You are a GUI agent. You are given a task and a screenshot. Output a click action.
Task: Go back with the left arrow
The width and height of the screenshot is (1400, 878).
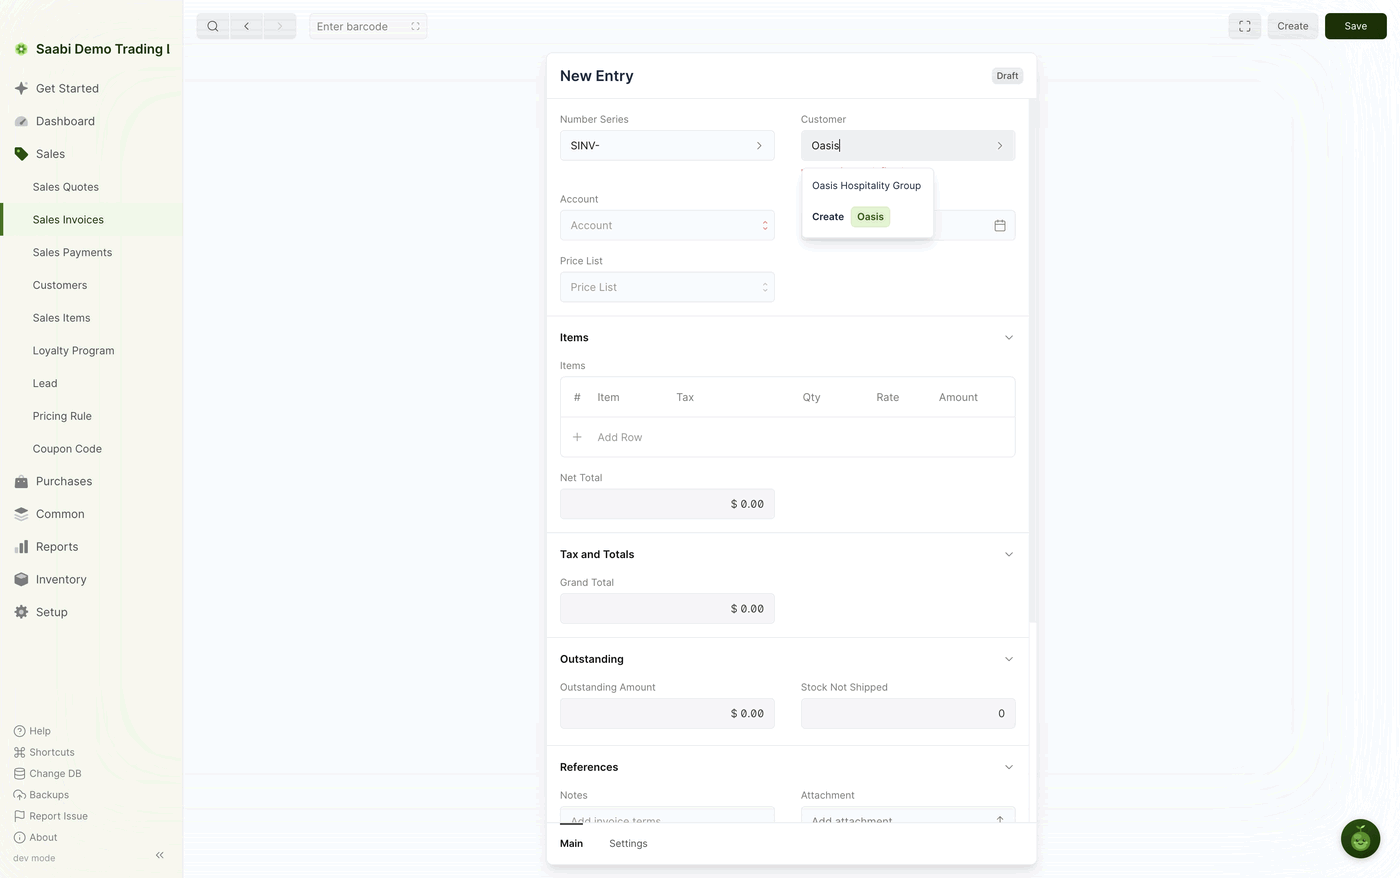pyautogui.click(x=246, y=26)
